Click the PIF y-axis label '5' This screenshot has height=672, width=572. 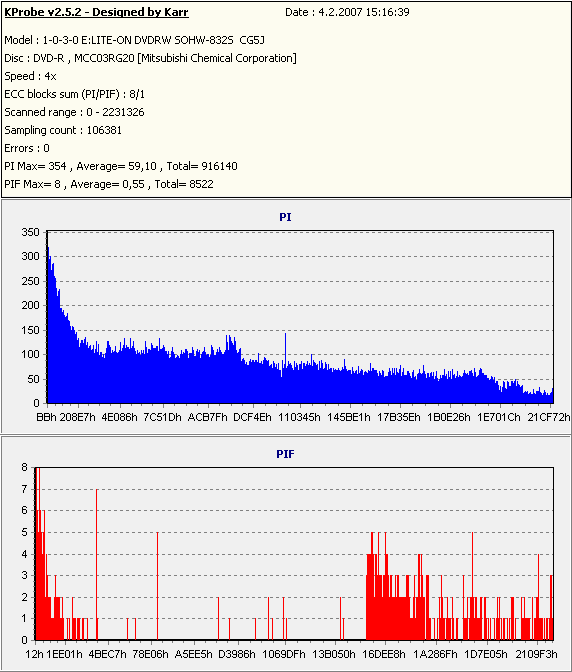[24, 532]
